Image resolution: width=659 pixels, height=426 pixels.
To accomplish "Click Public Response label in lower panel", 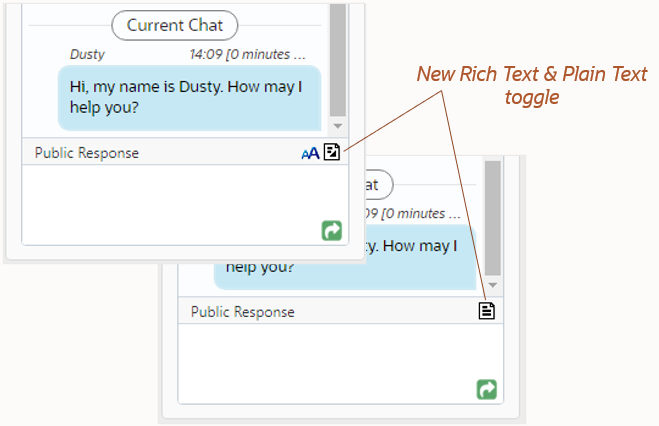I will point(243,311).
